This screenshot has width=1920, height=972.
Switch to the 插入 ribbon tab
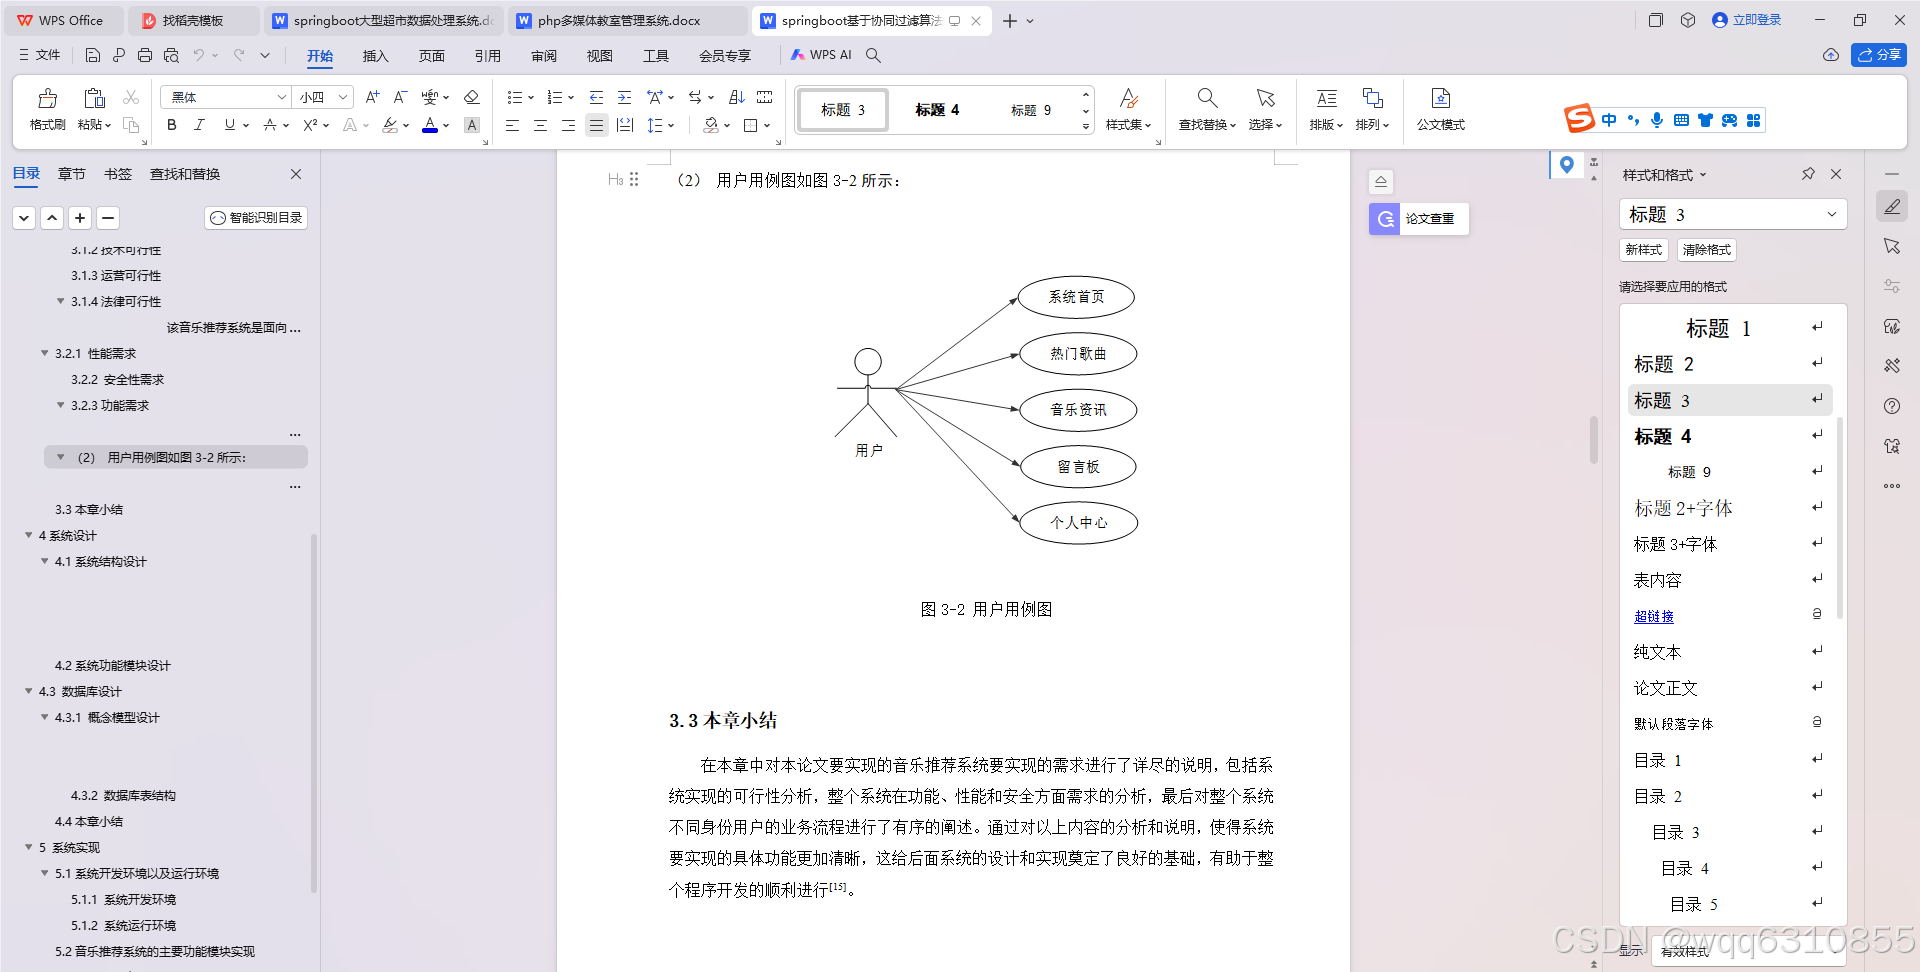click(375, 56)
